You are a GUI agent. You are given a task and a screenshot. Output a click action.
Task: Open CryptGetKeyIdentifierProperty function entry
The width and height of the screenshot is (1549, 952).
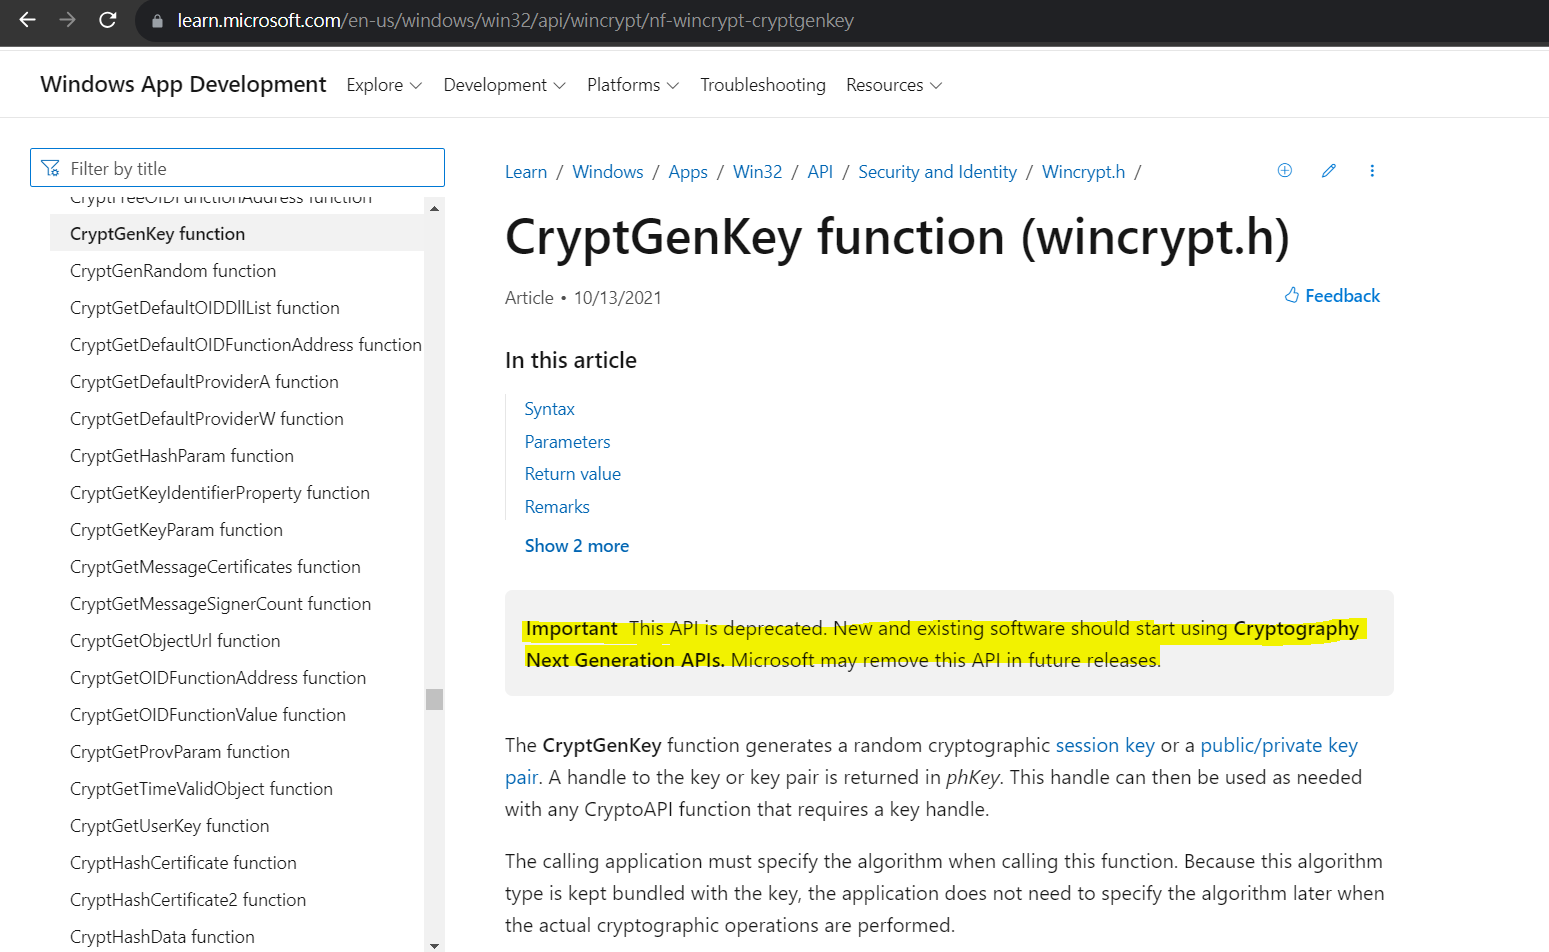(x=220, y=493)
